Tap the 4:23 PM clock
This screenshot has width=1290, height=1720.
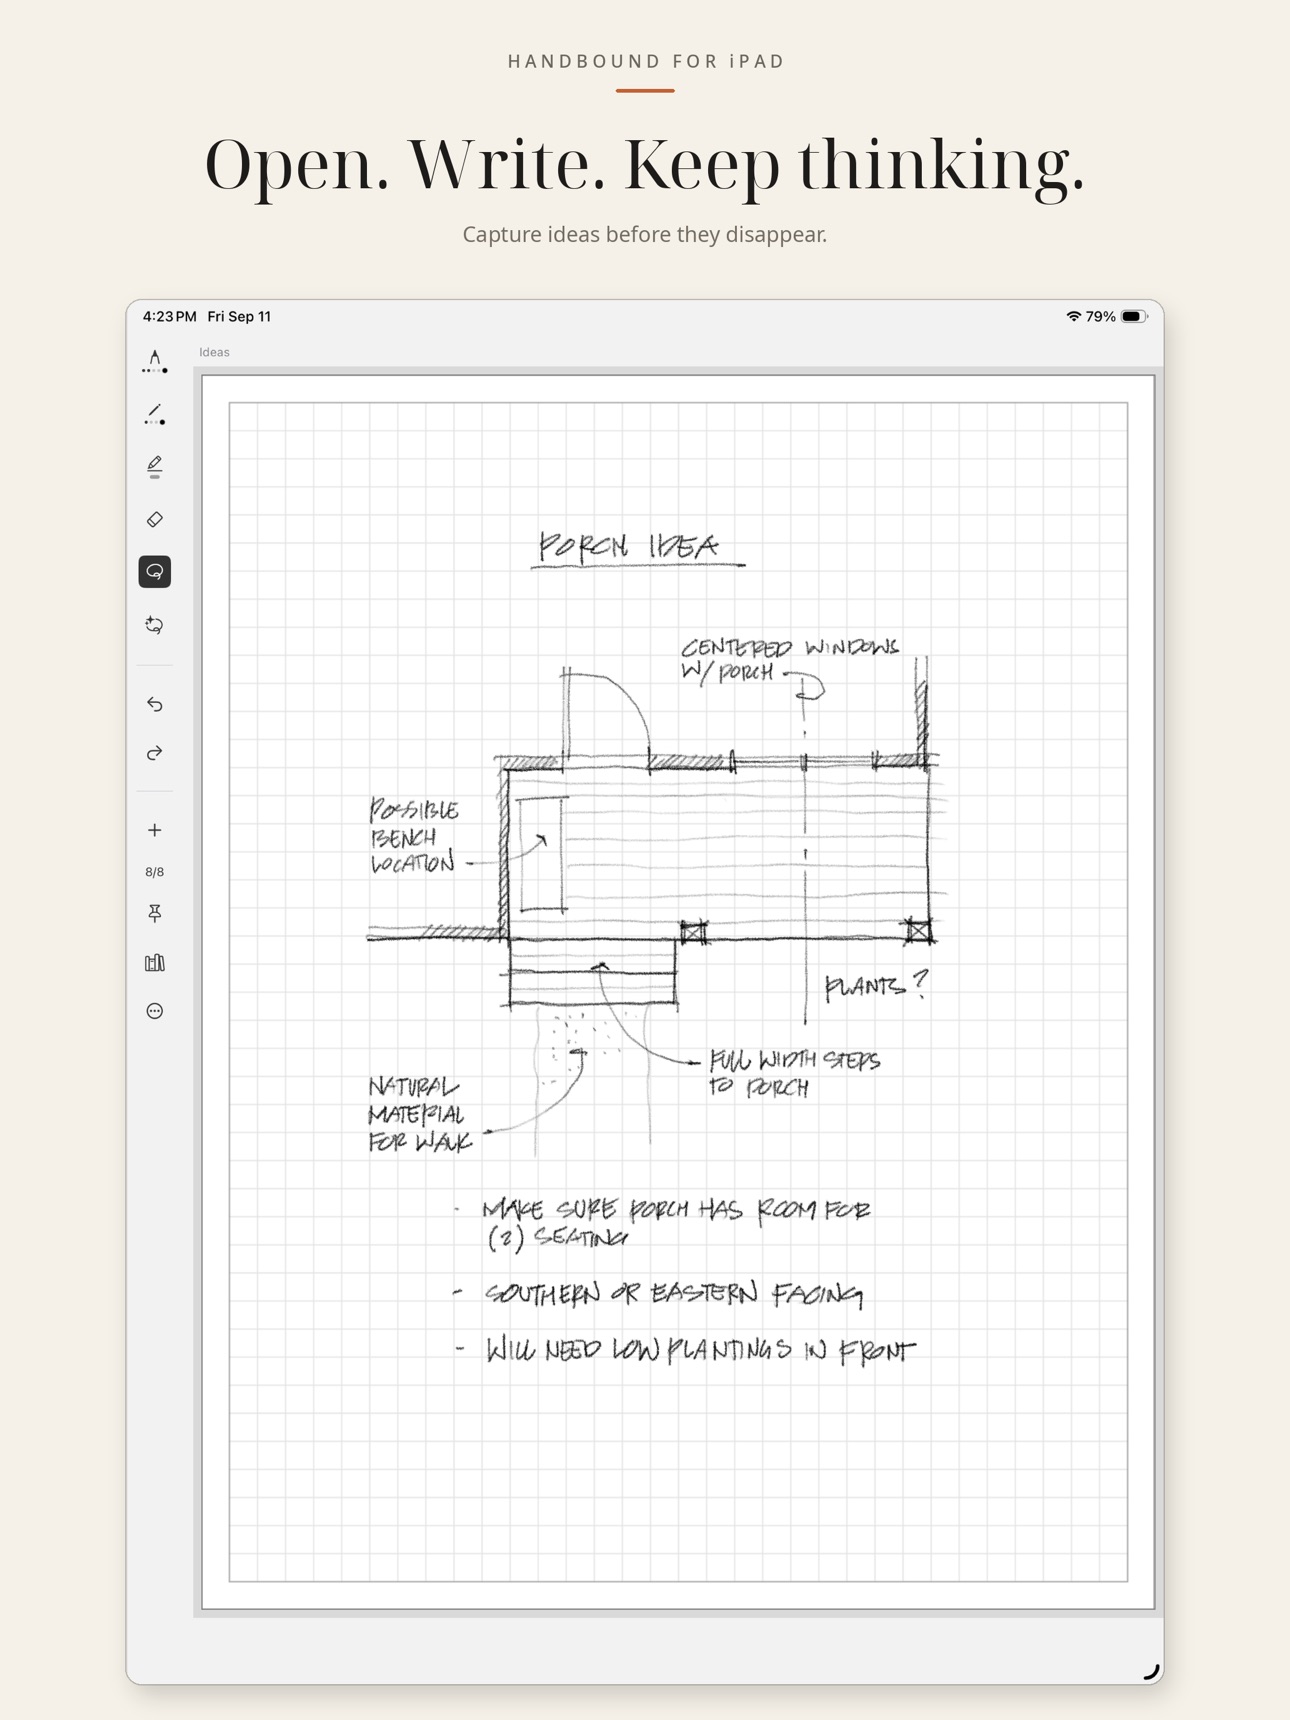(169, 316)
